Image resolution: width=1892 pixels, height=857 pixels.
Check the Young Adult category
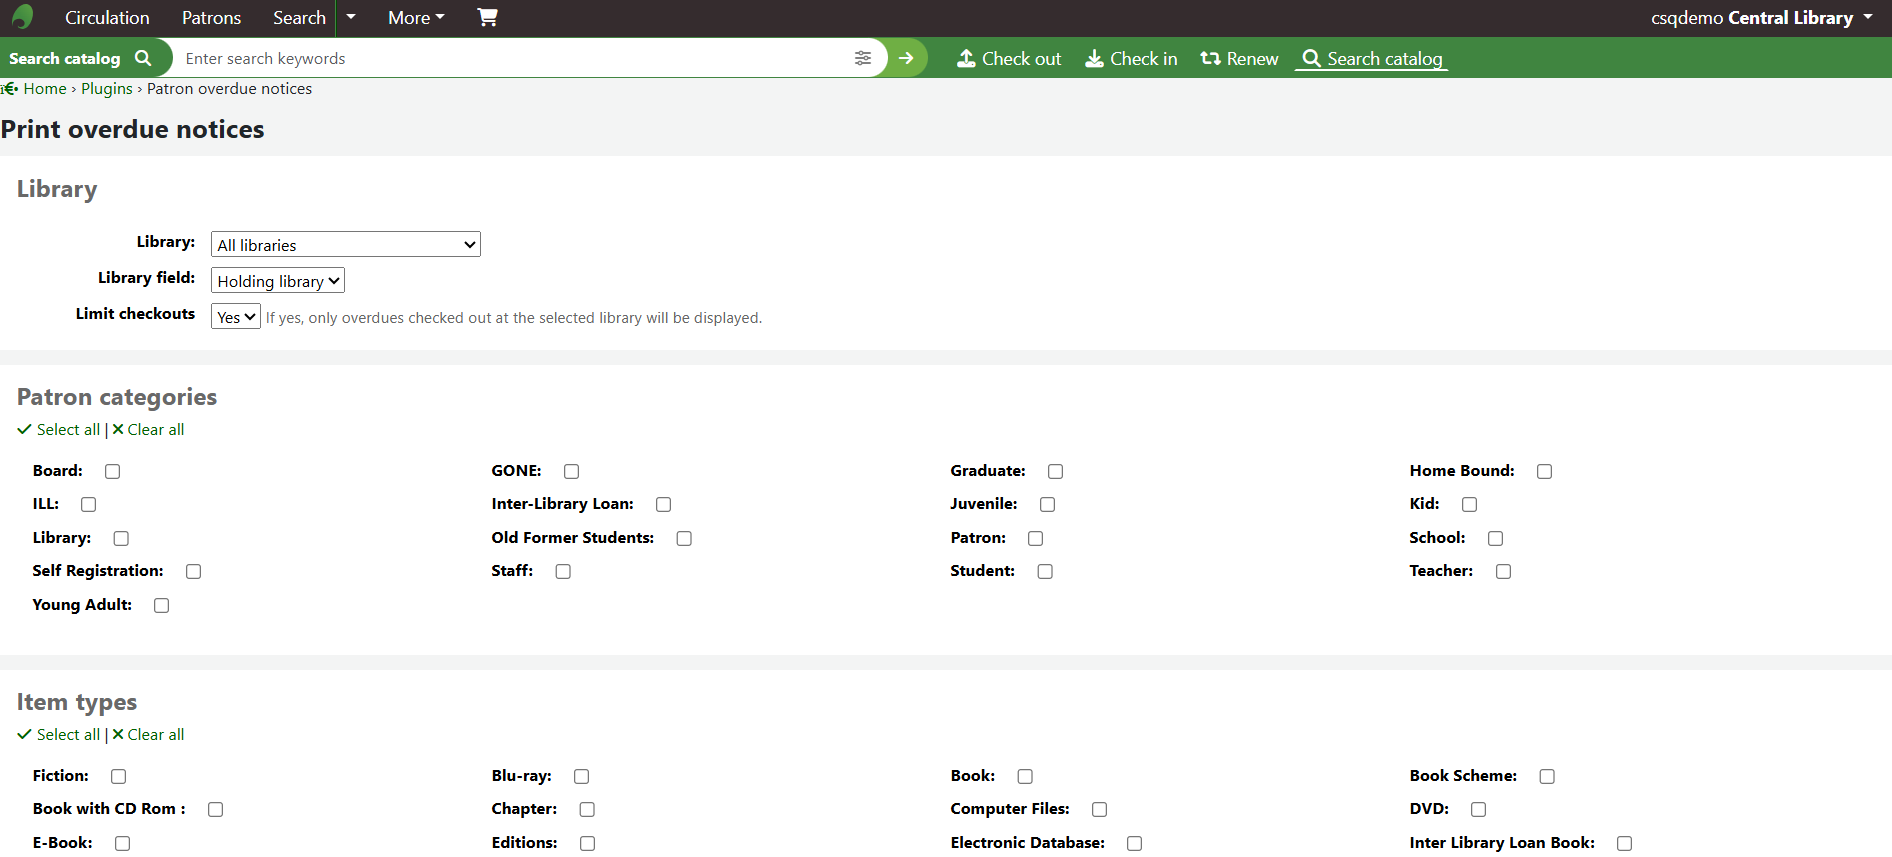[162, 605]
